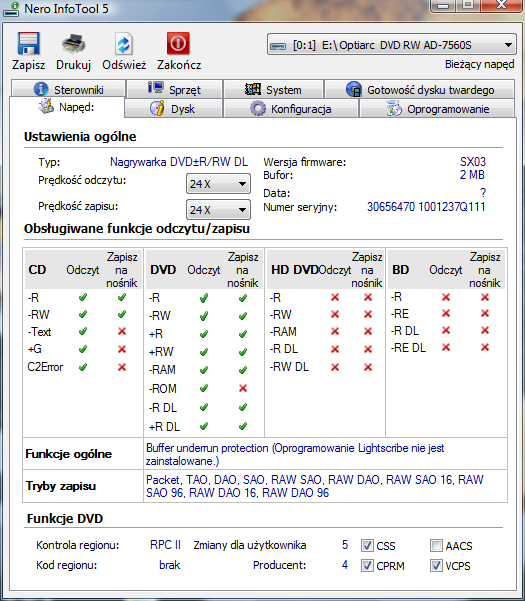Click the RPC II region control value
This screenshot has width=525, height=601.
[165, 545]
